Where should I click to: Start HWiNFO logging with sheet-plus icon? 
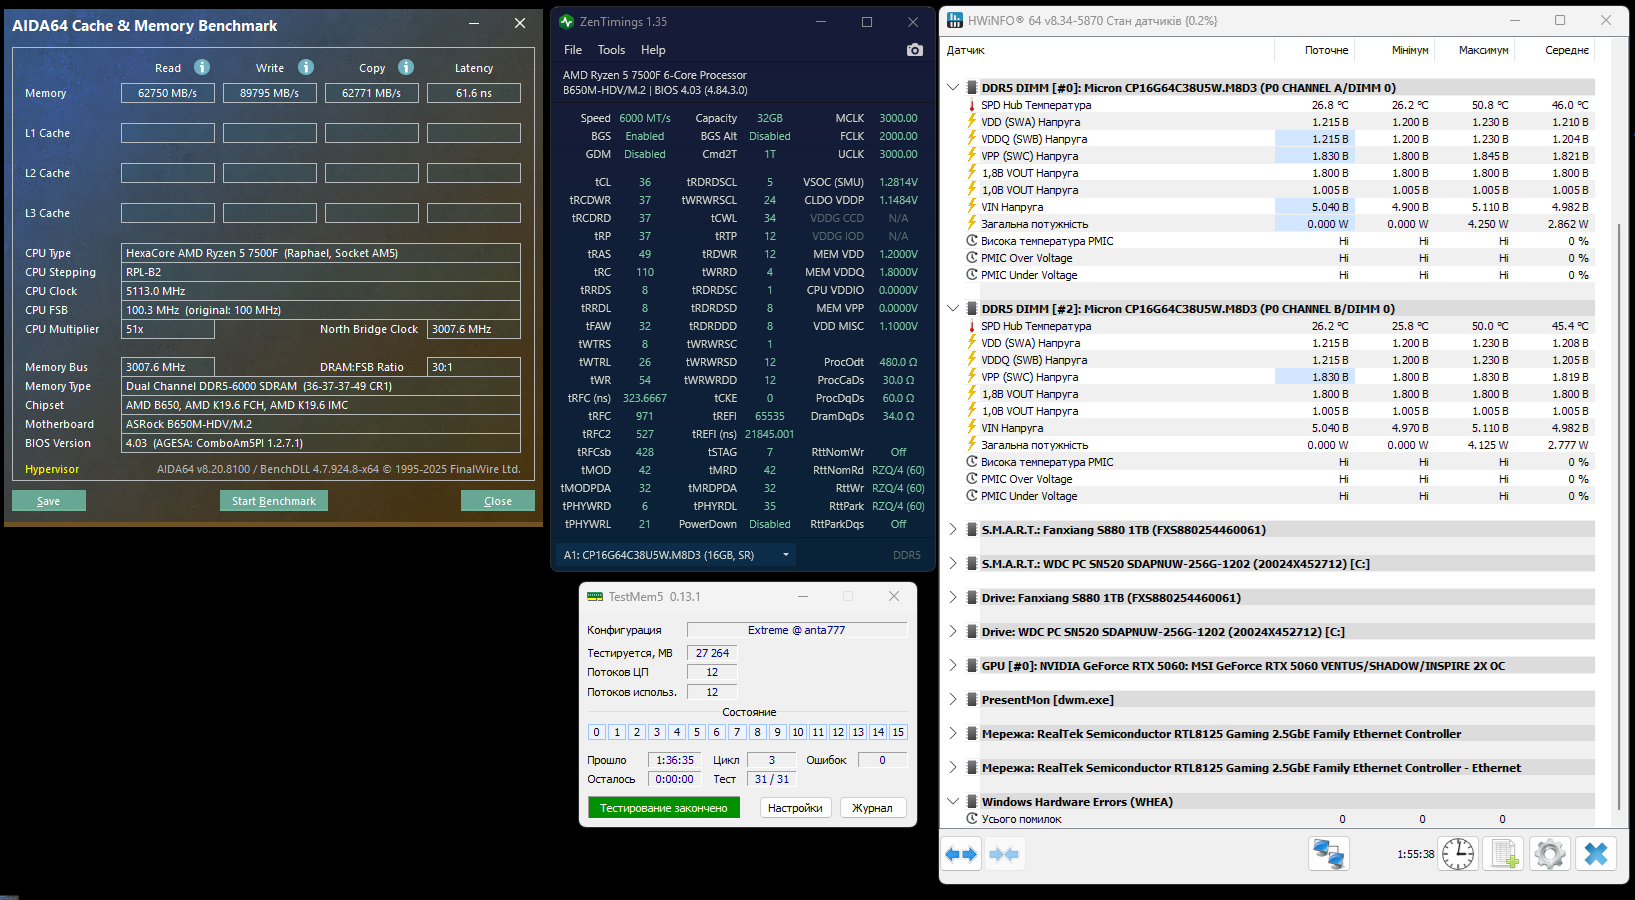click(x=1504, y=854)
